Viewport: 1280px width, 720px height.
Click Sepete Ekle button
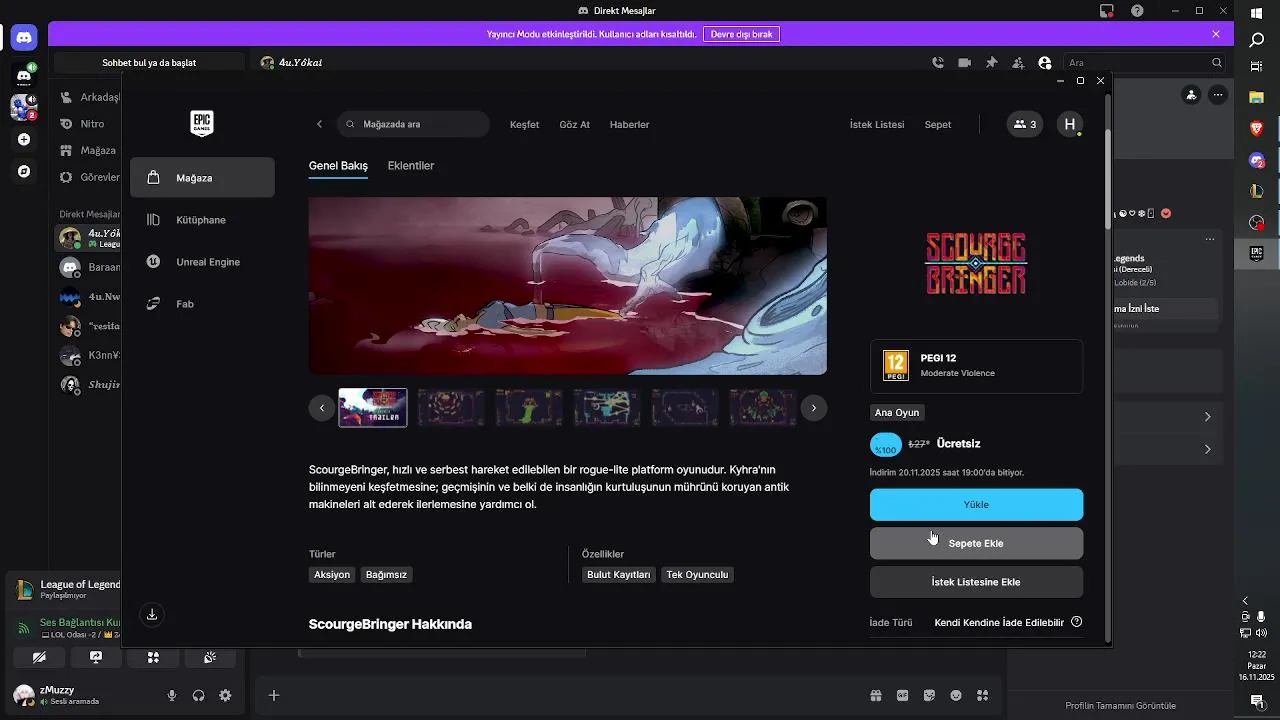pyautogui.click(x=976, y=543)
